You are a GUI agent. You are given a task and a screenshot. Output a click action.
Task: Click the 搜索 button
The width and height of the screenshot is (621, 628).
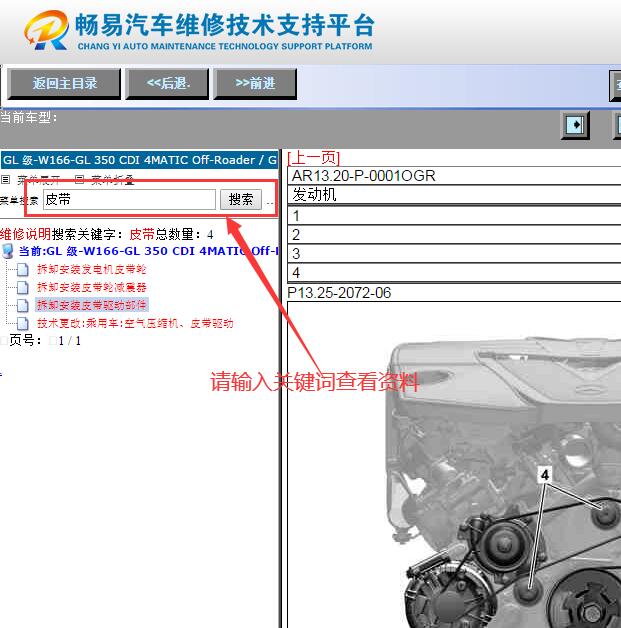pos(241,199)
